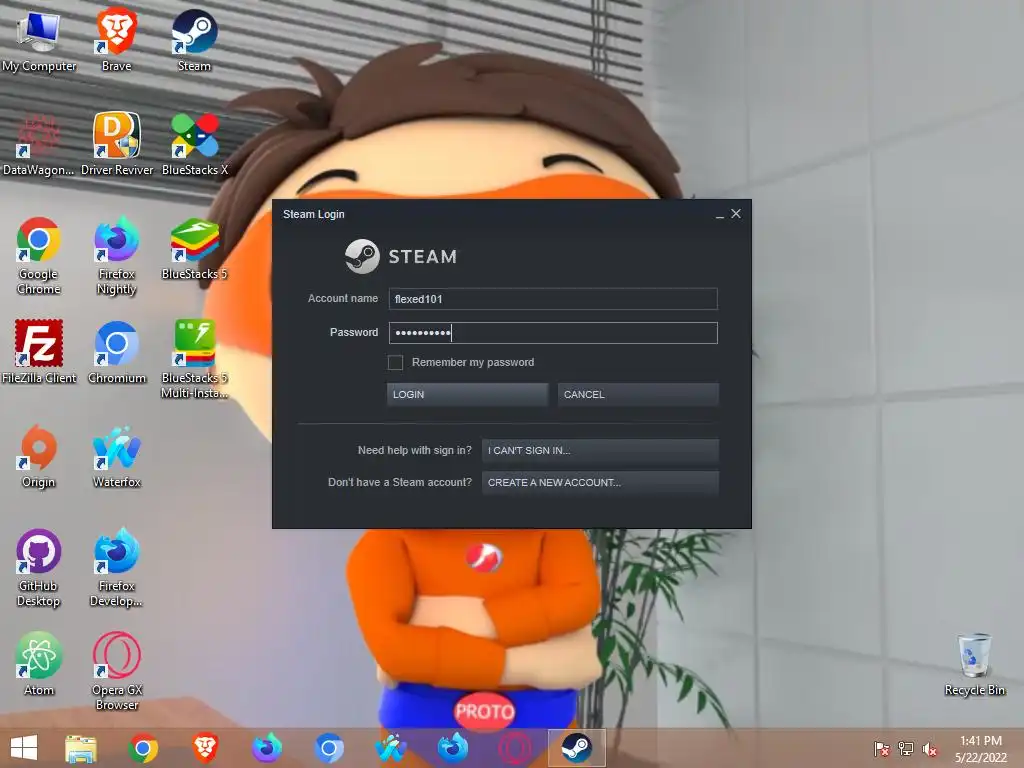Focus the Password input field

553,333
